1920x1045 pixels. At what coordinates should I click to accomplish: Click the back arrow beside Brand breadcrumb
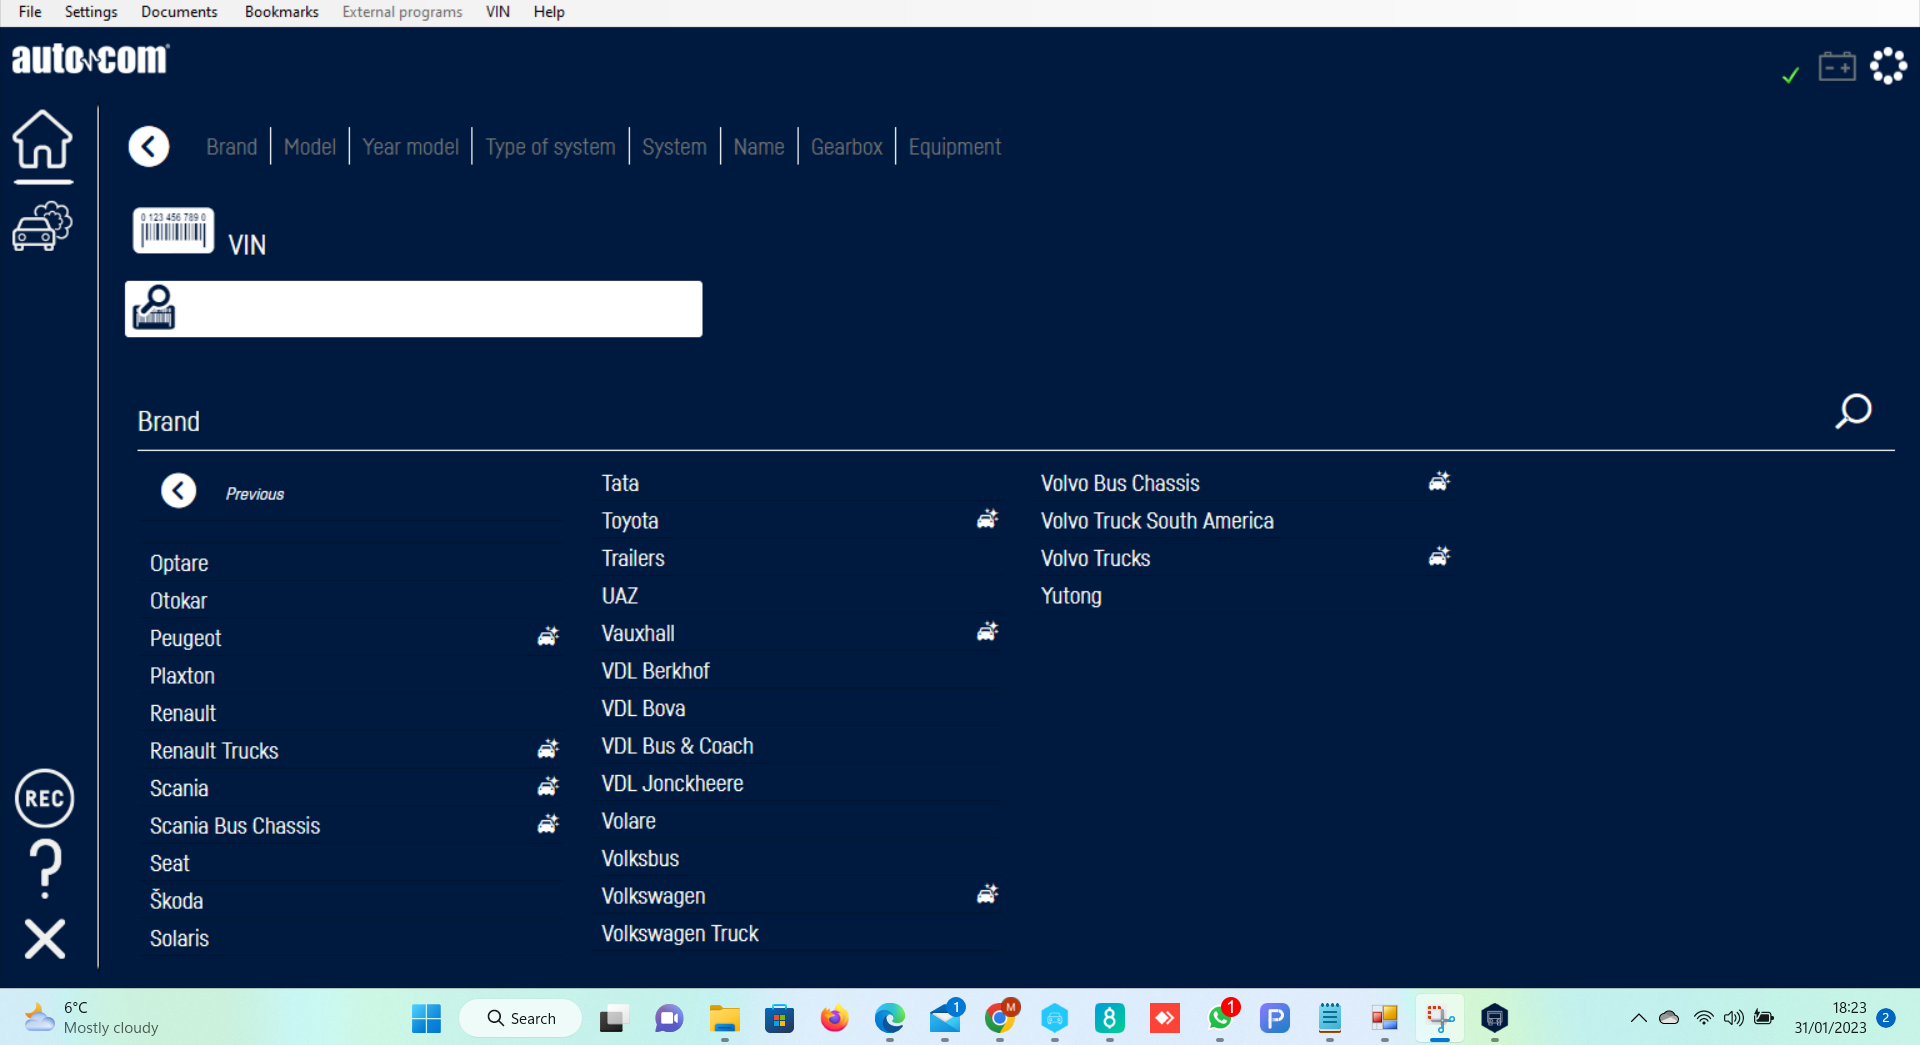point(149,147)
